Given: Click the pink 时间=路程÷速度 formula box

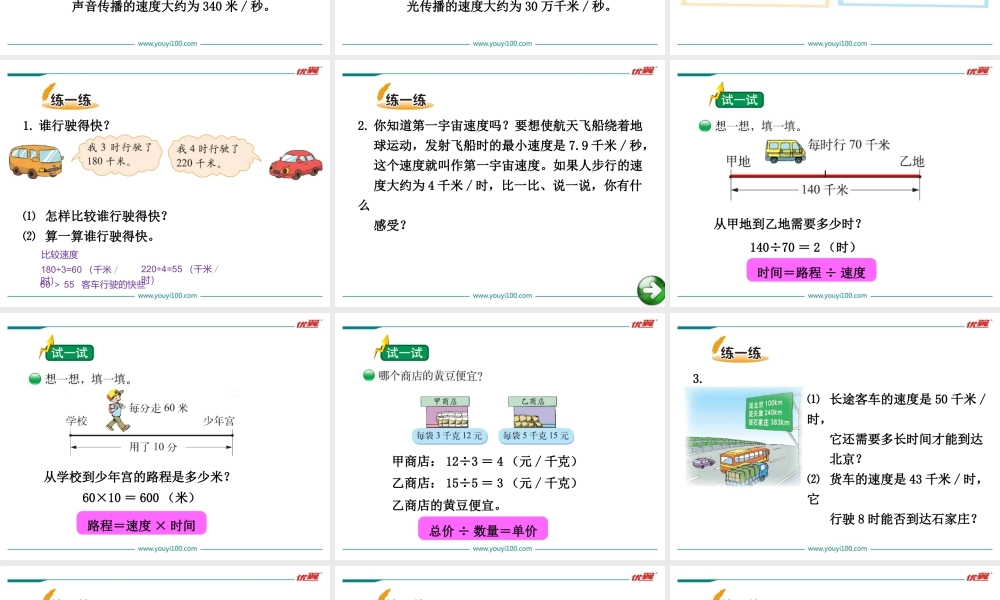Looking at the screenshot, I should 810,270.
